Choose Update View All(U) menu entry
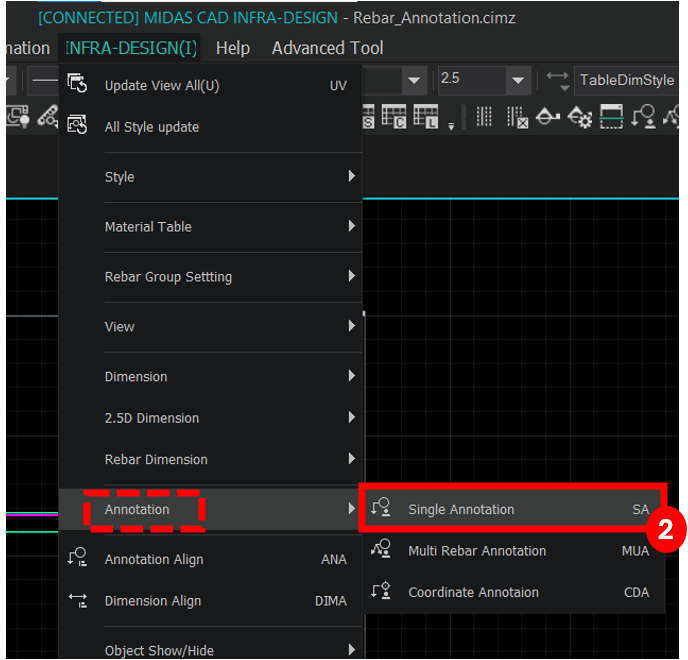 point(210,85)
